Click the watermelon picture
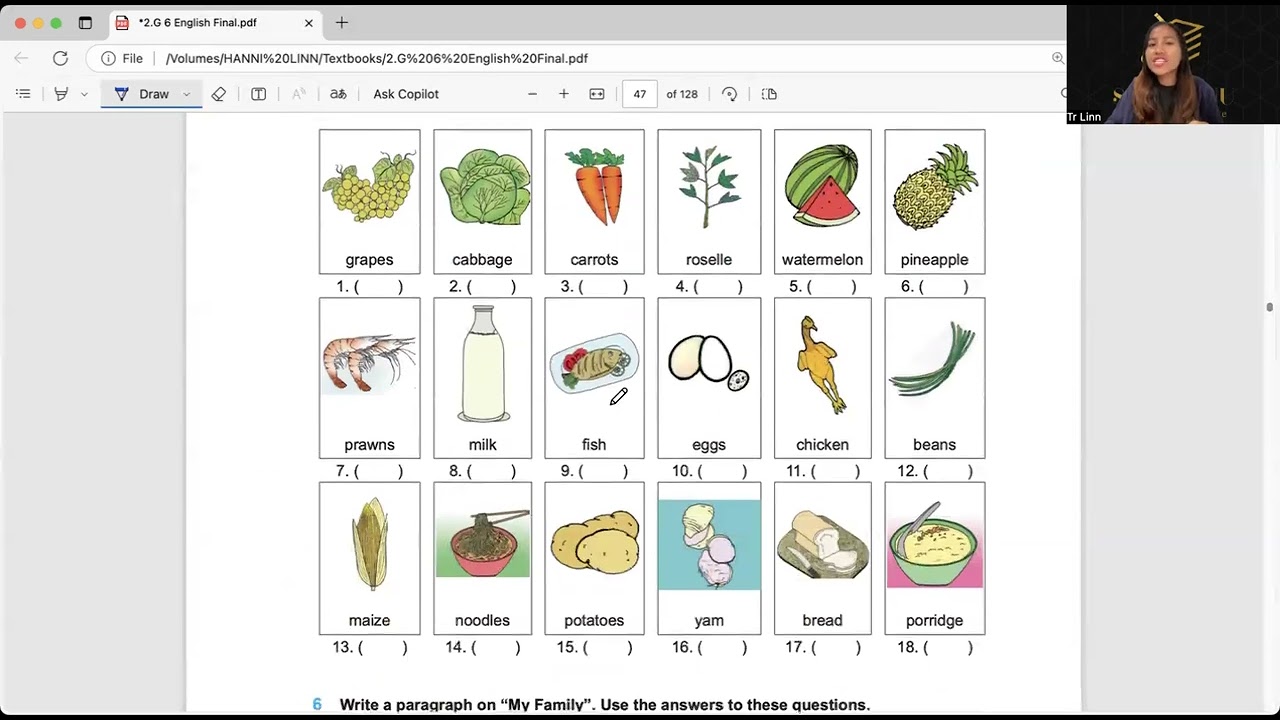This screenshot has height=720, width=1280. pos(823,185)
